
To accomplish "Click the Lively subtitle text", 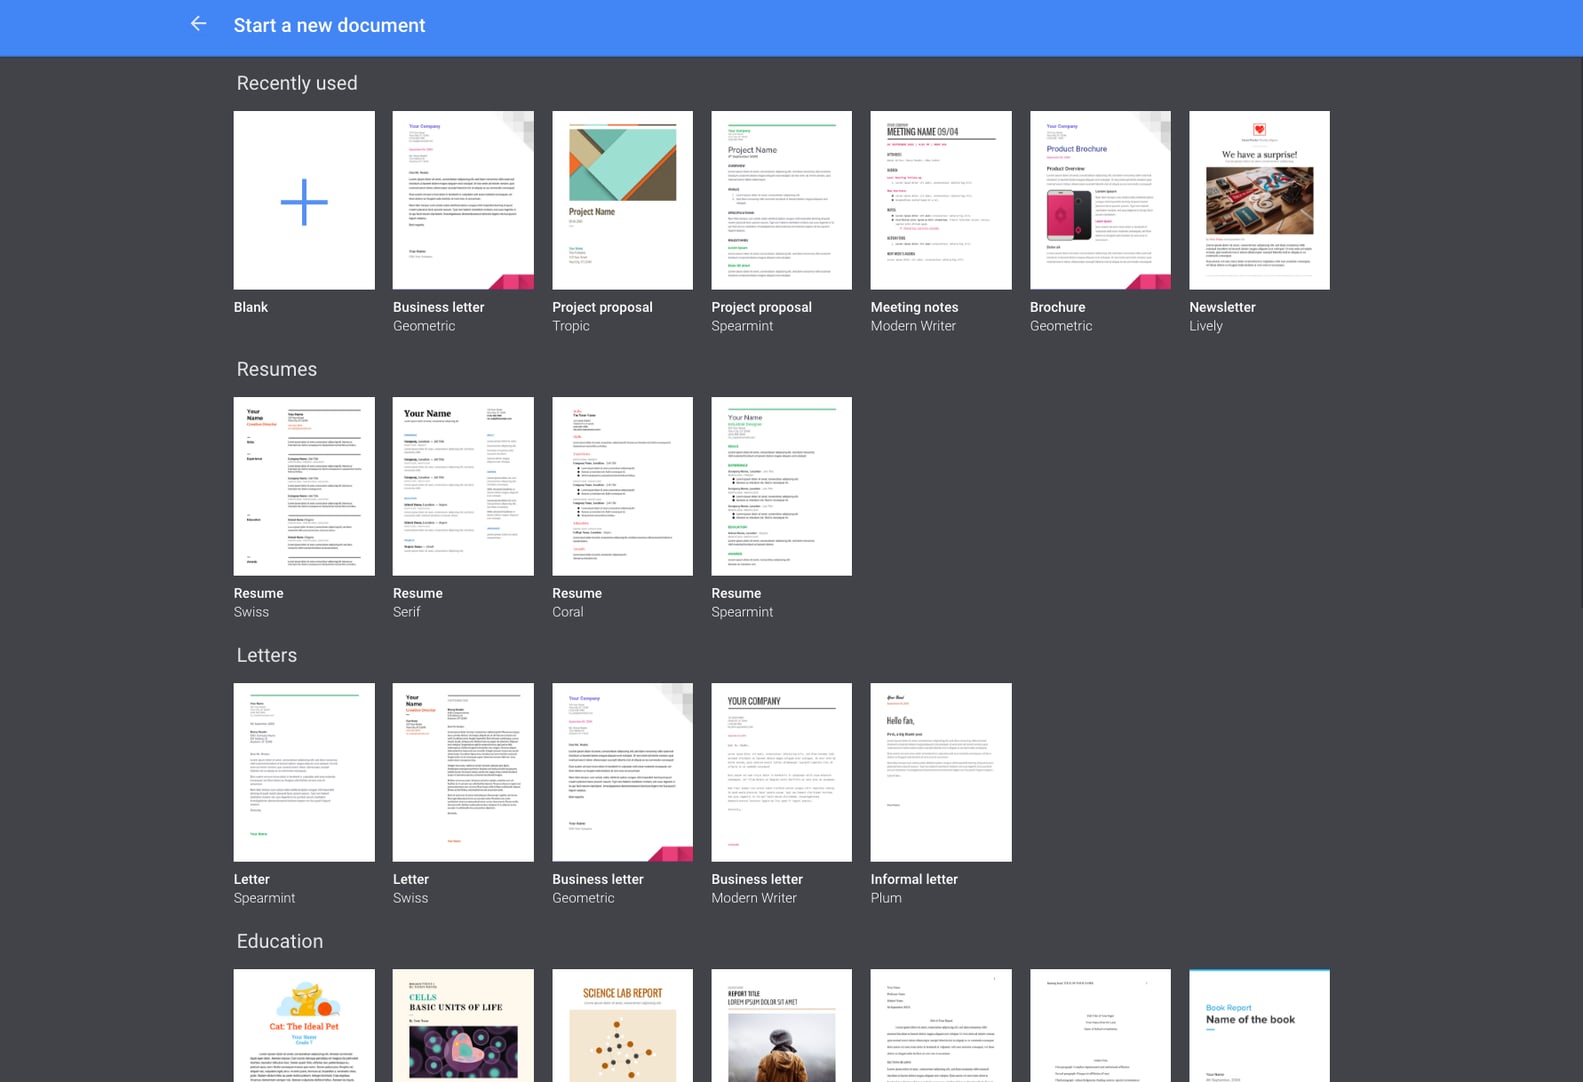I will coord(1206,326).
